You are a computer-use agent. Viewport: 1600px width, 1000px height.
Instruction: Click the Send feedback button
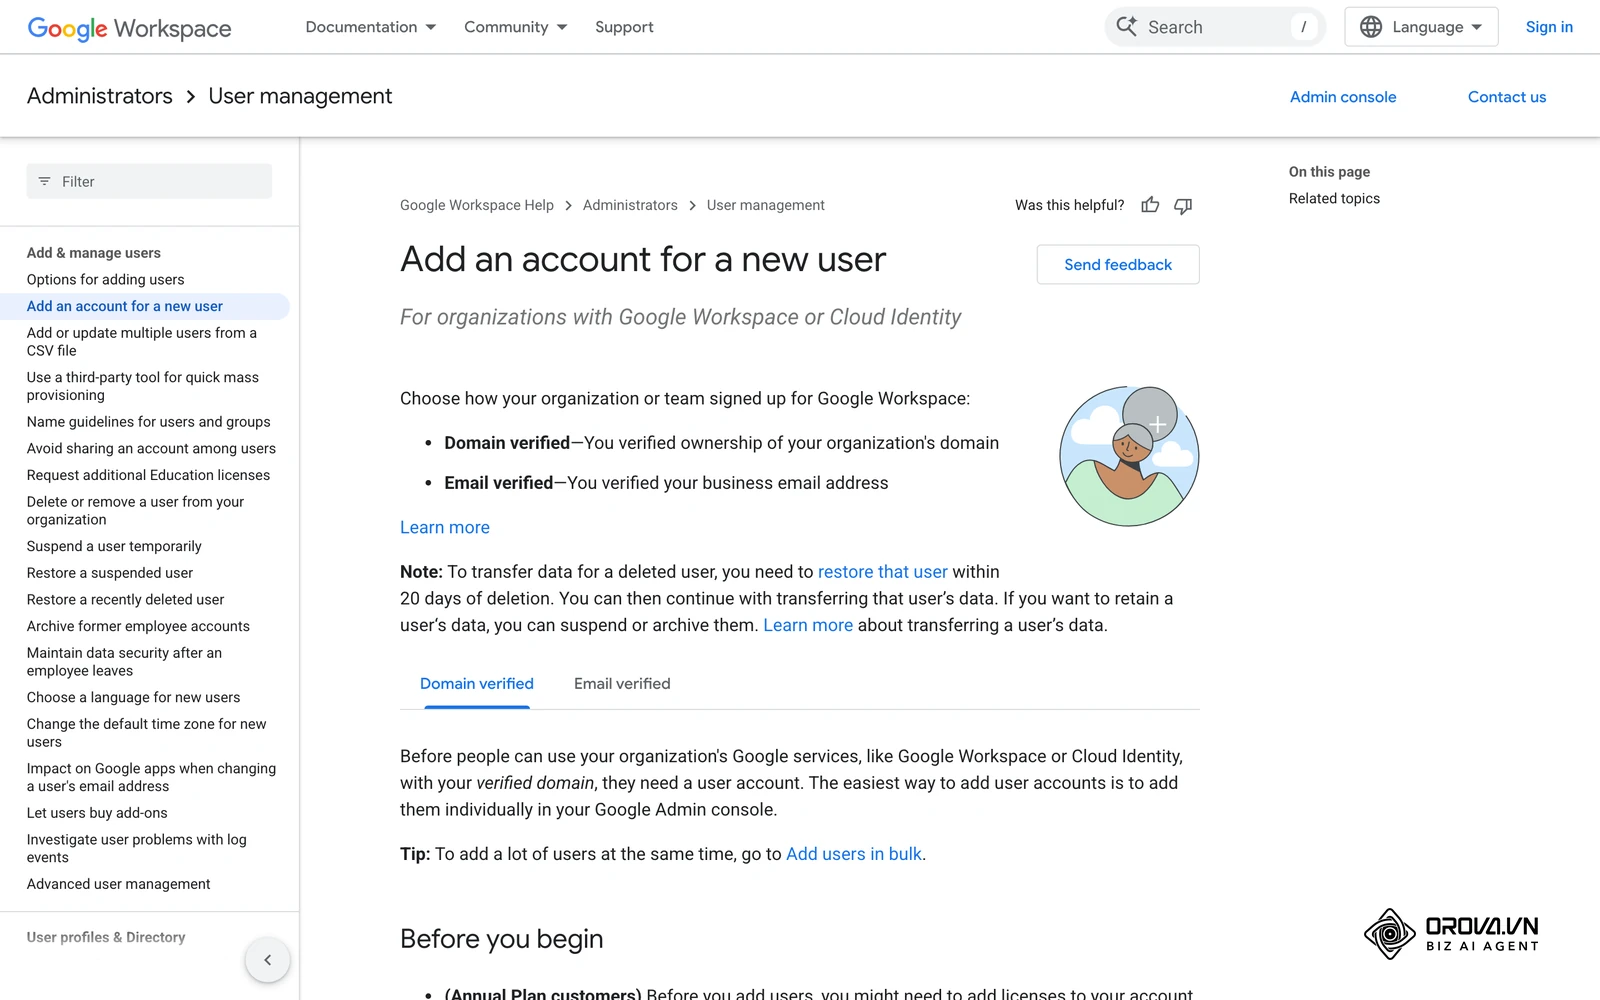tap(1118, 265)
